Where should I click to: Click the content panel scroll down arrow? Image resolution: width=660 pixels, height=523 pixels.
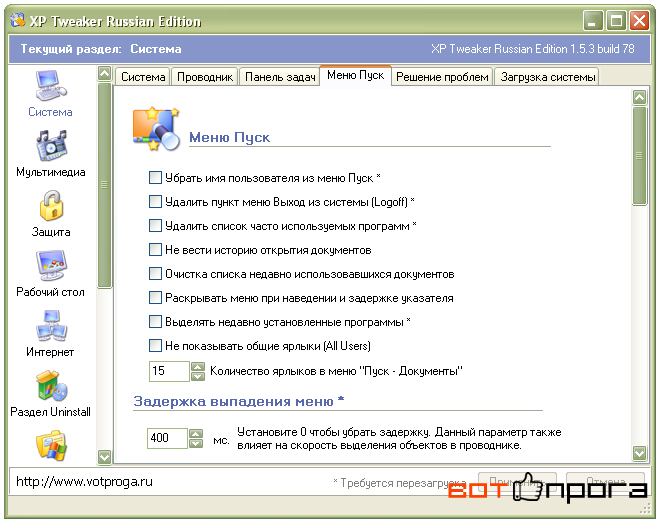tap(639, 453)
